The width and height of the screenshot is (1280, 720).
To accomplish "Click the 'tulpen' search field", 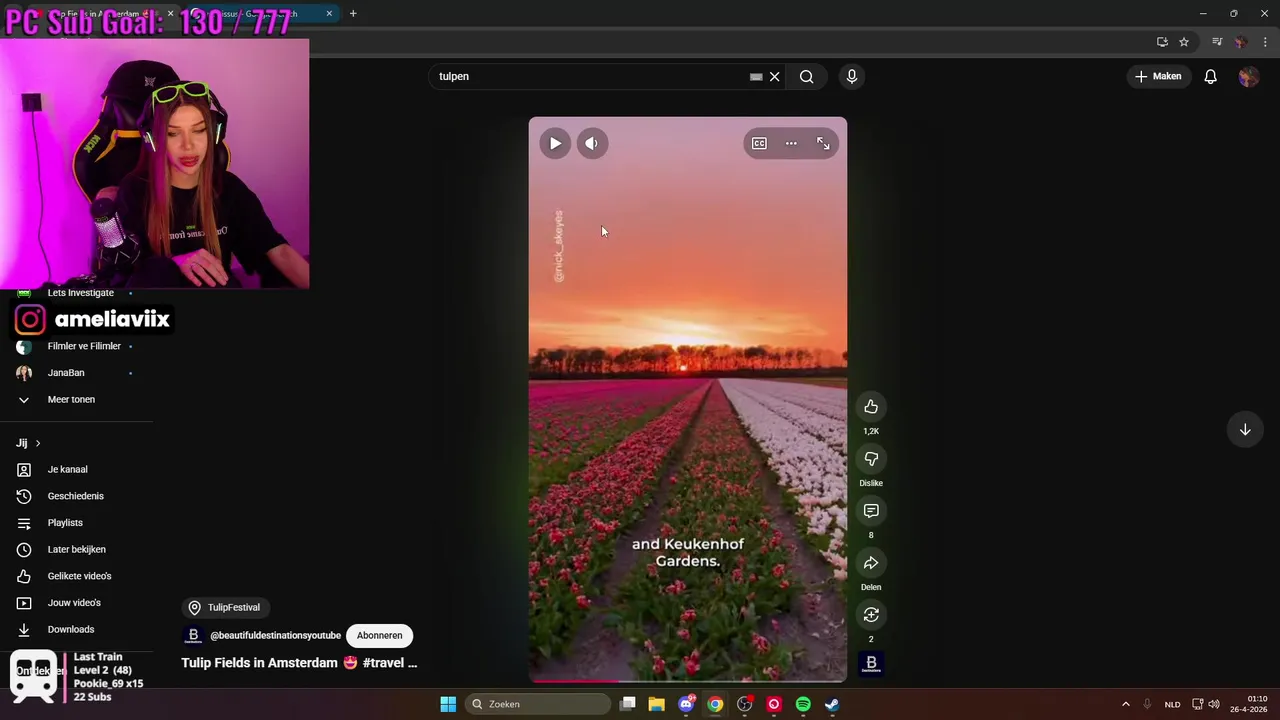I will point(590,76).
